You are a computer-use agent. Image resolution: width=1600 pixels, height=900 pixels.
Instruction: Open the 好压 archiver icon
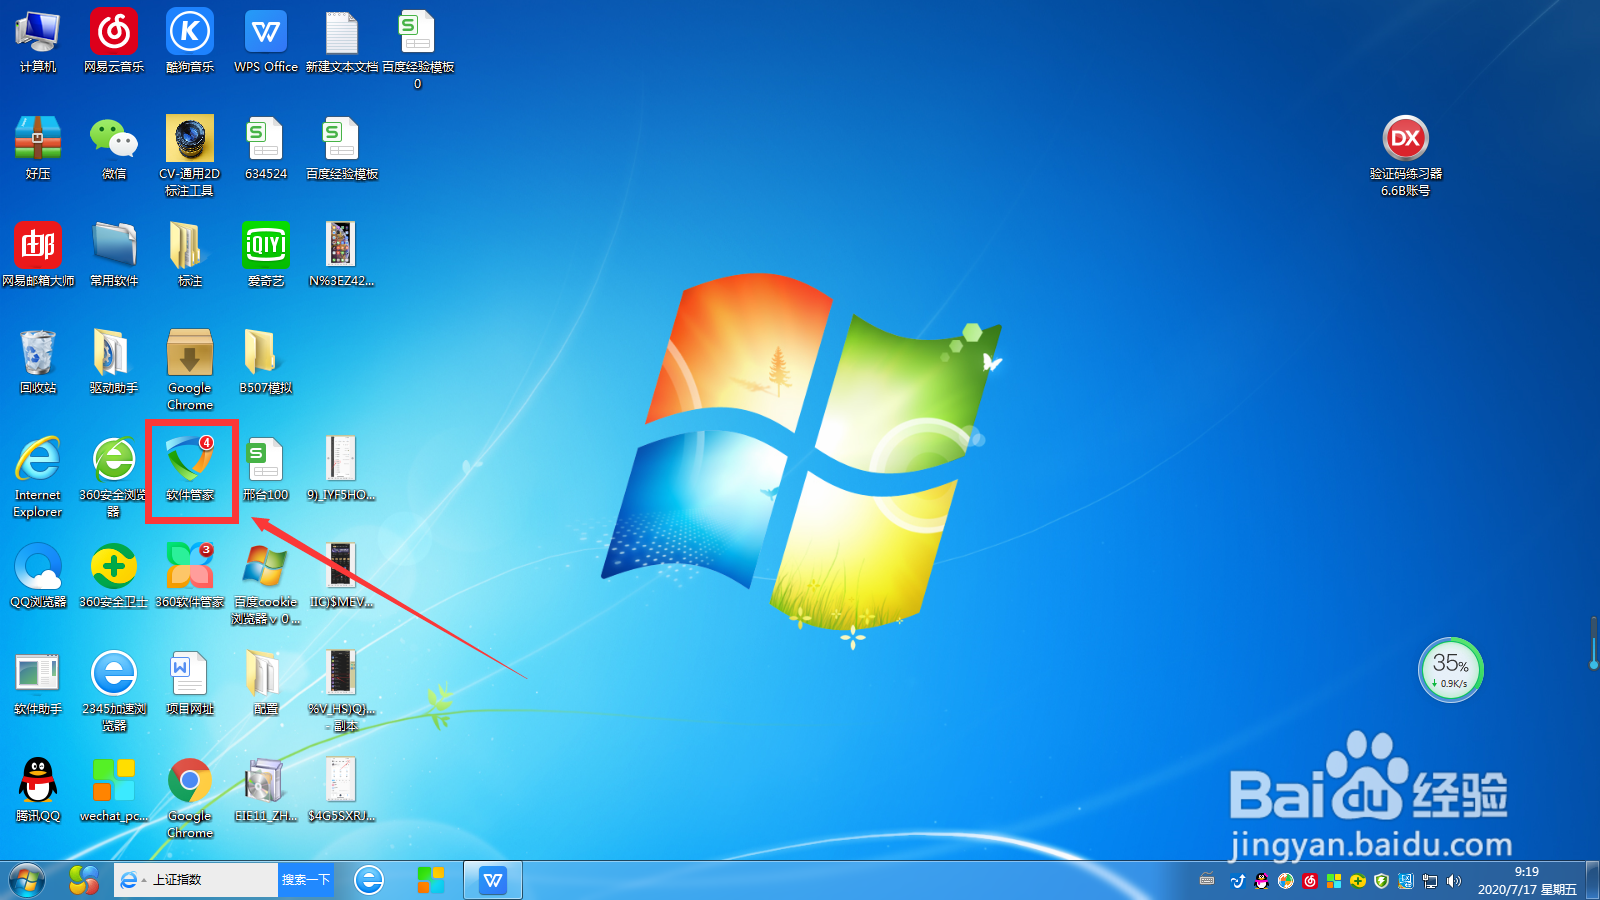click(38, 149)
